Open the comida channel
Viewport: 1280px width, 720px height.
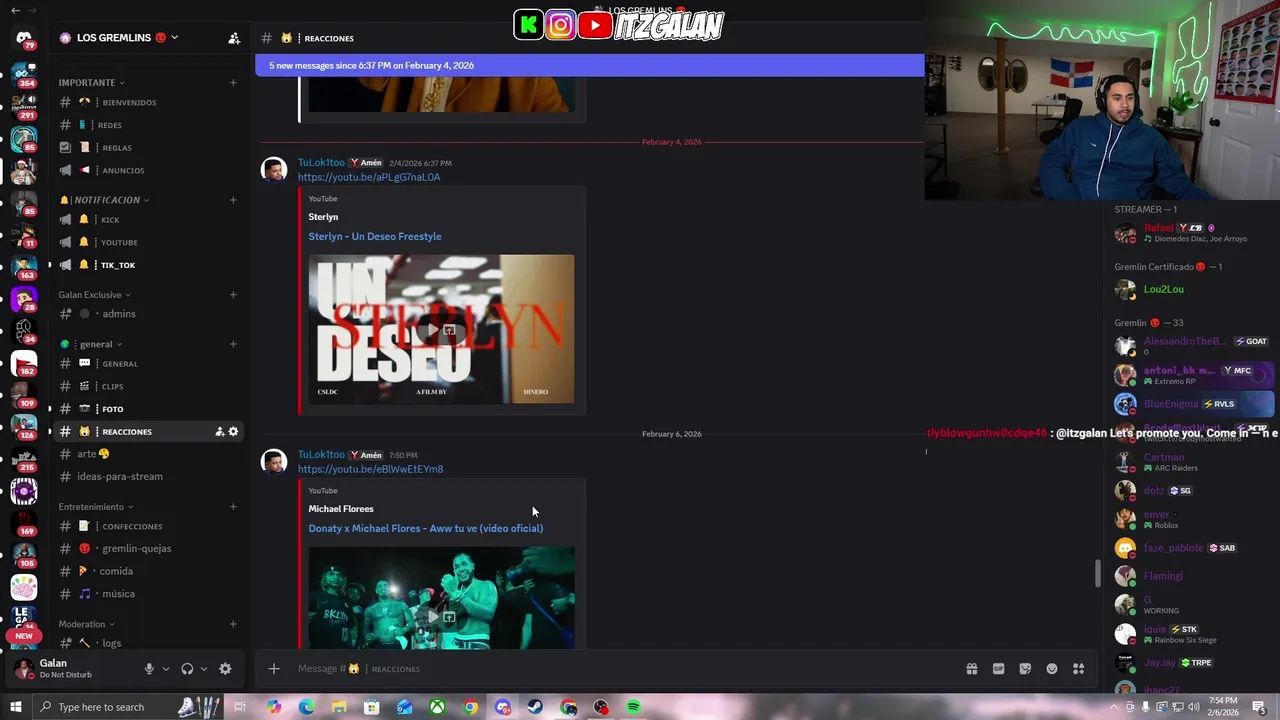[x=116, y=571]
